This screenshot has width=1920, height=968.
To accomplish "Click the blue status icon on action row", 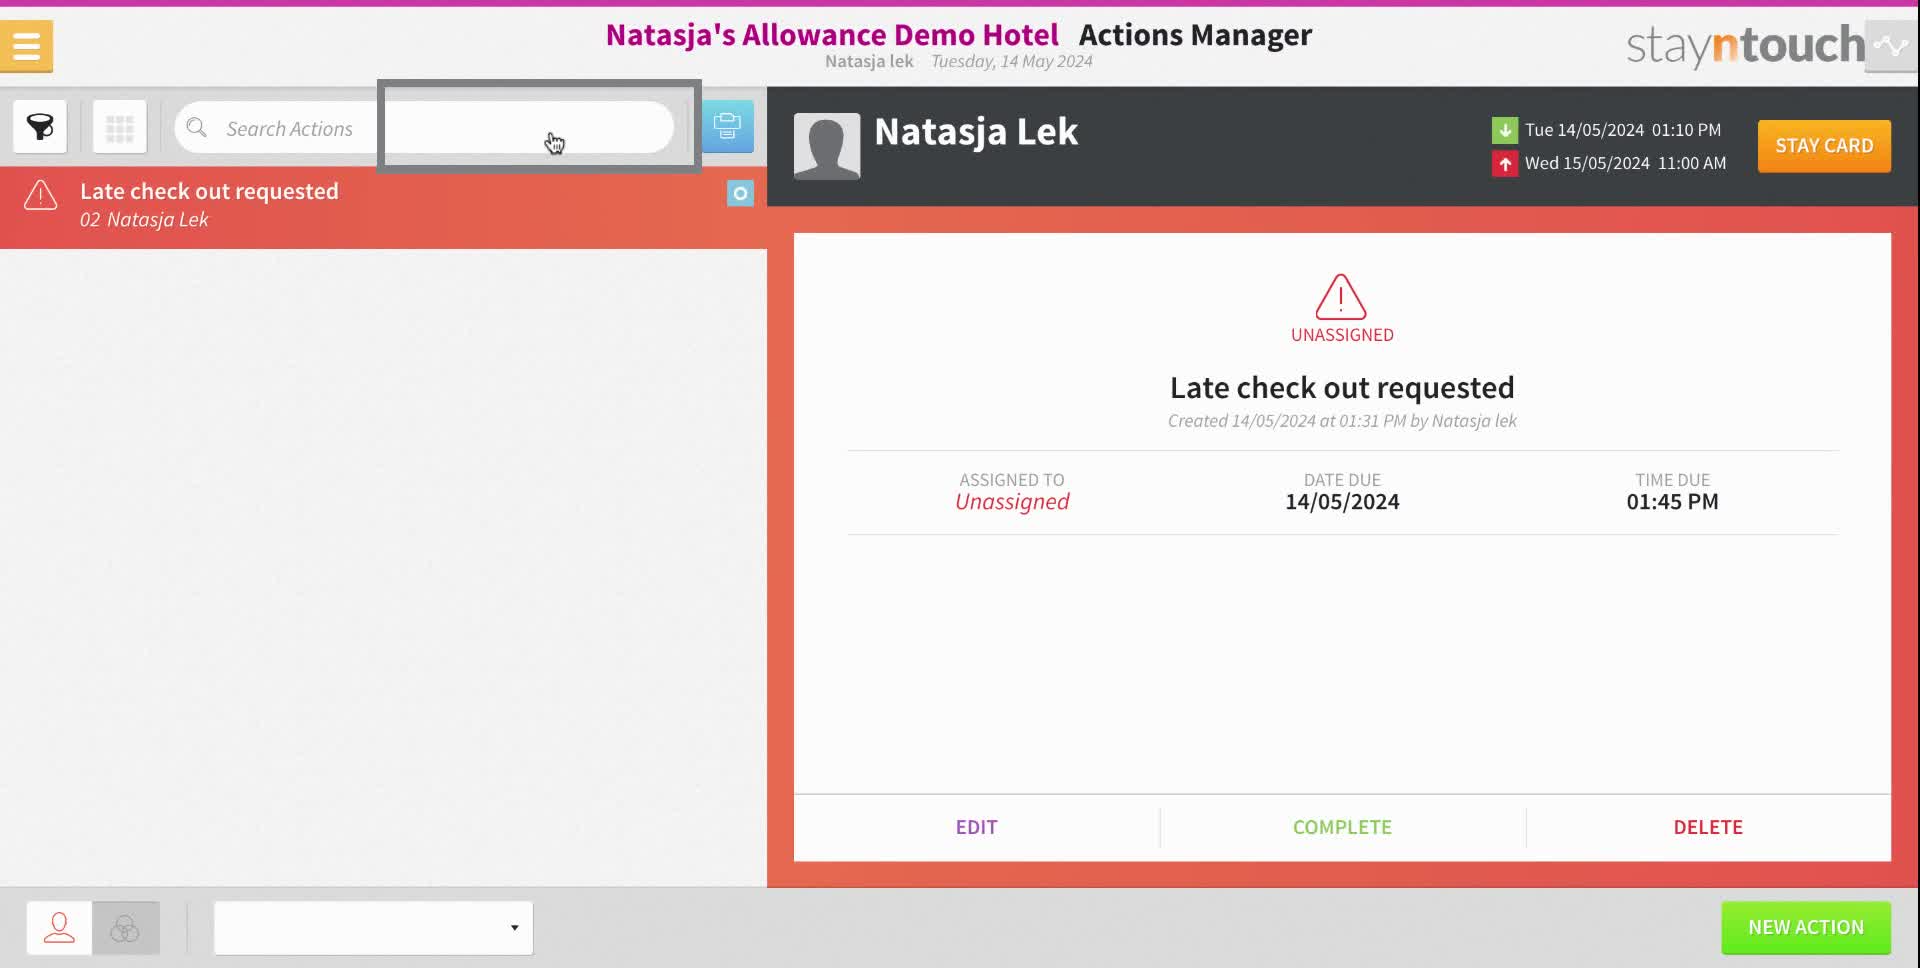I will (740, 193).
